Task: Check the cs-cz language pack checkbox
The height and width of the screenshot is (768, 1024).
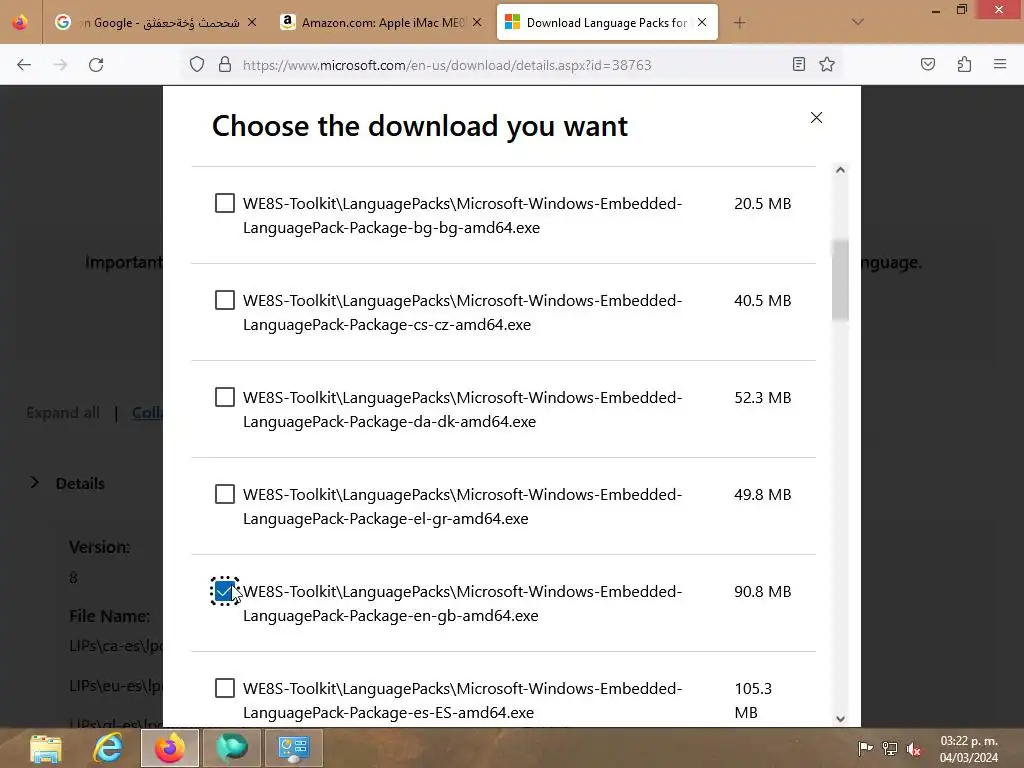Action: pos(225,300)
